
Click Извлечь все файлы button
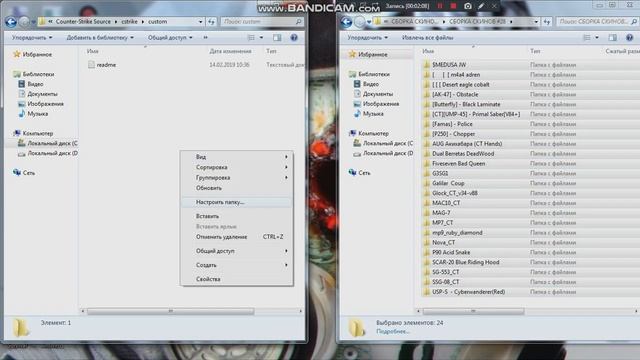pos(427,38)
